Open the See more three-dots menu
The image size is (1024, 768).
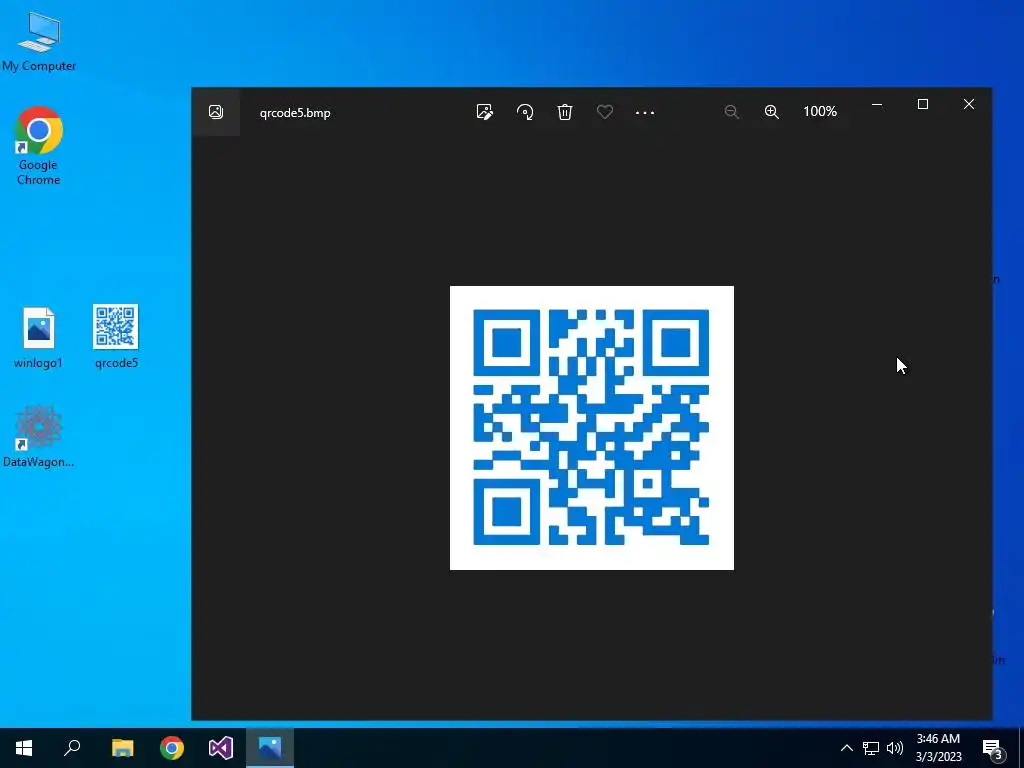(645, 112)
